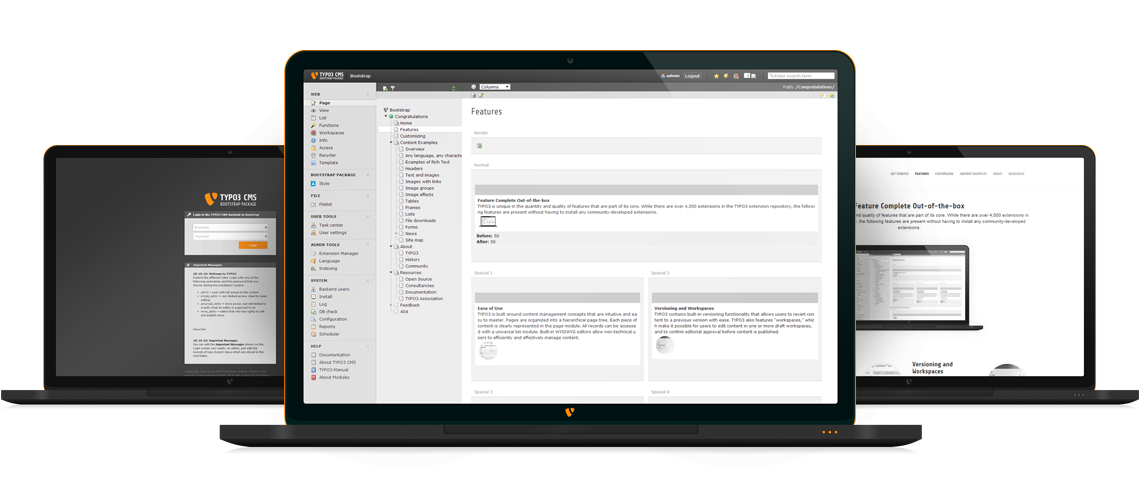This screenshot has width=1140, height=496.
Task: Click the orange Login button
Action: (x=253, y=244)
